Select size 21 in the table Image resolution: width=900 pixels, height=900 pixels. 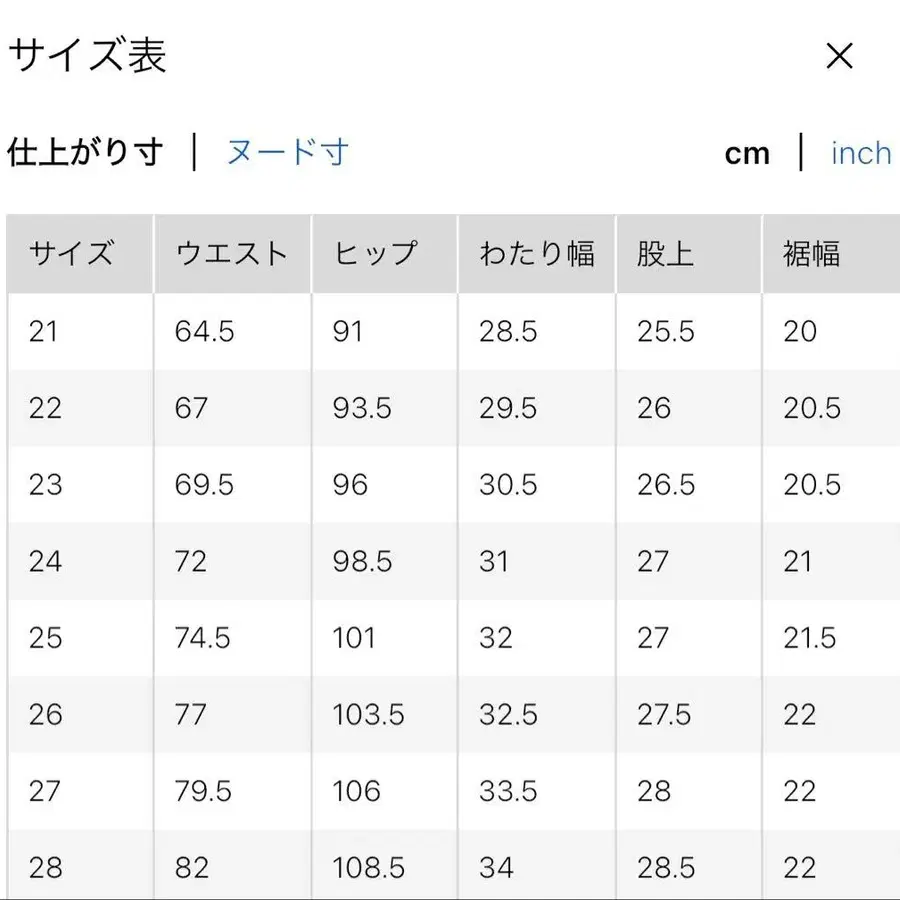[x=44, y=331]
